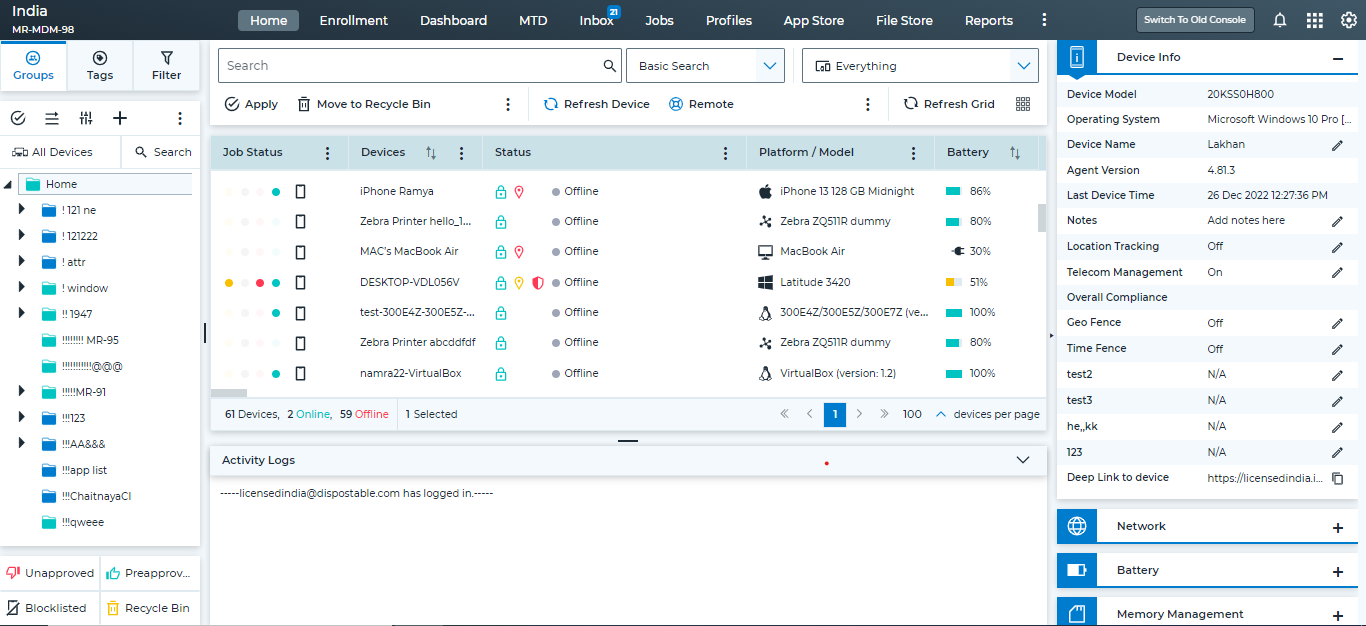This screenshot has height=626, width=1366.
Task: Click Refresh Device
Action: pos(597,104)
